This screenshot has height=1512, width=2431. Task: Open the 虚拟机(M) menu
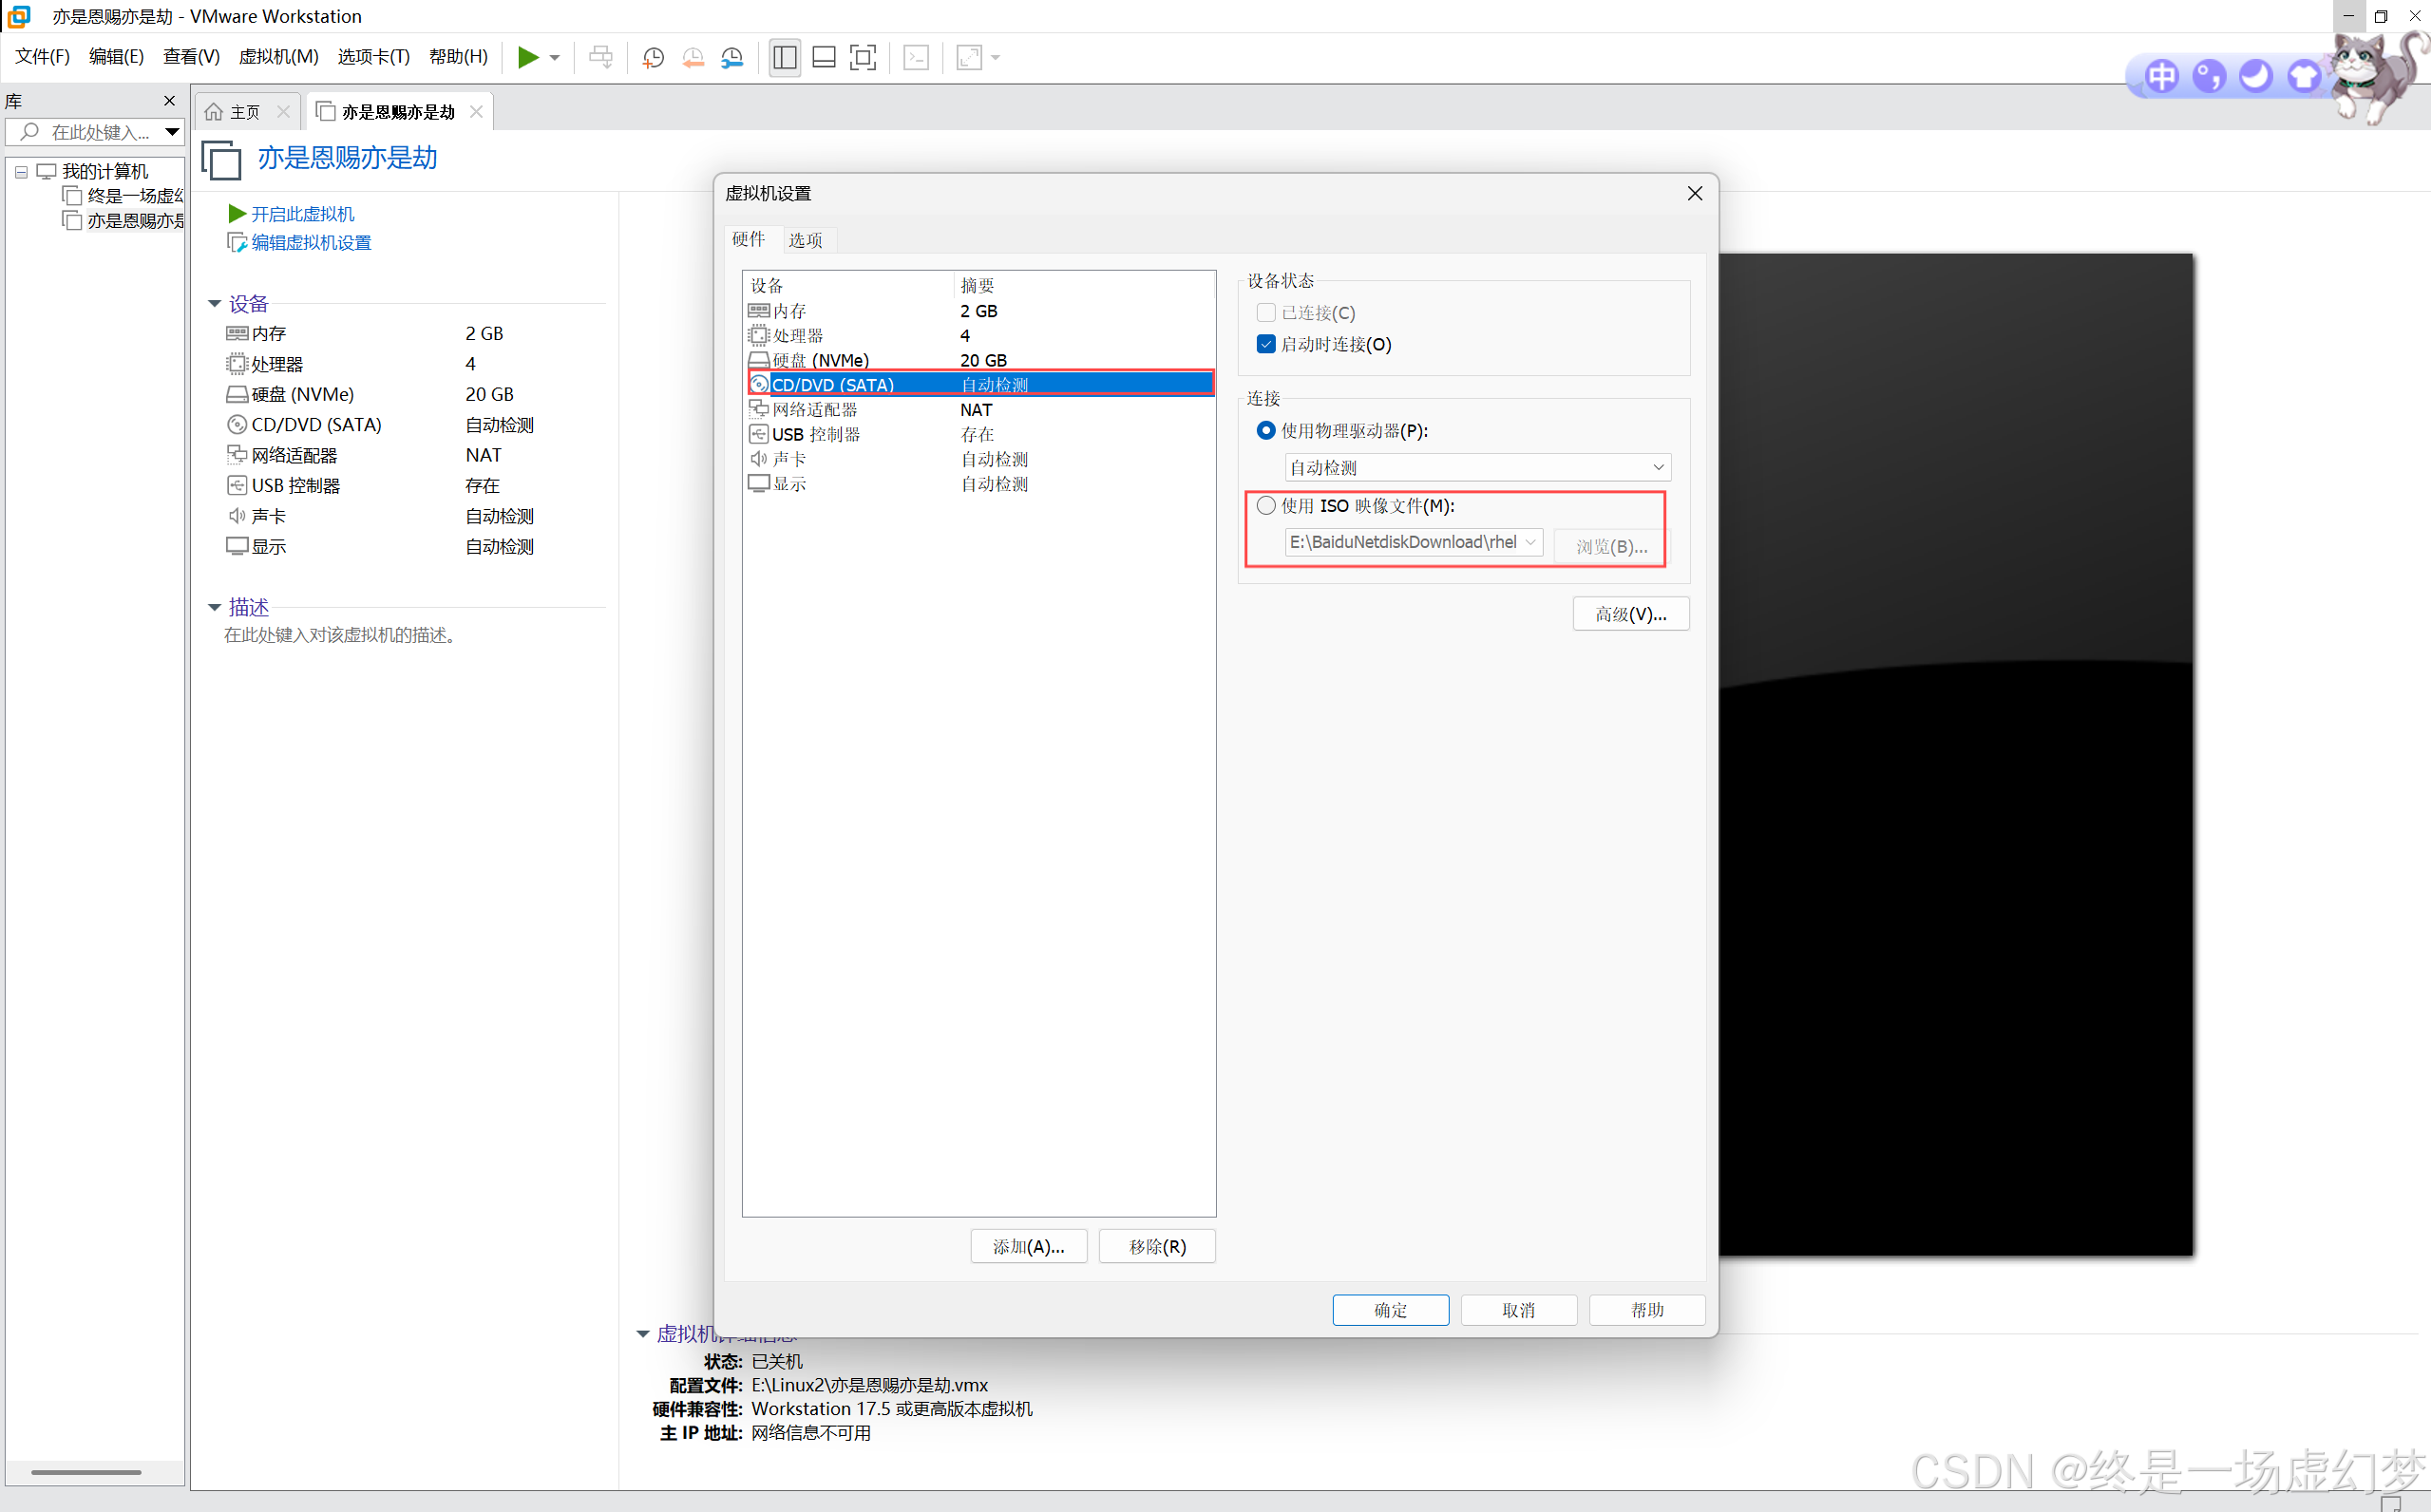click(x=278, y=57)
